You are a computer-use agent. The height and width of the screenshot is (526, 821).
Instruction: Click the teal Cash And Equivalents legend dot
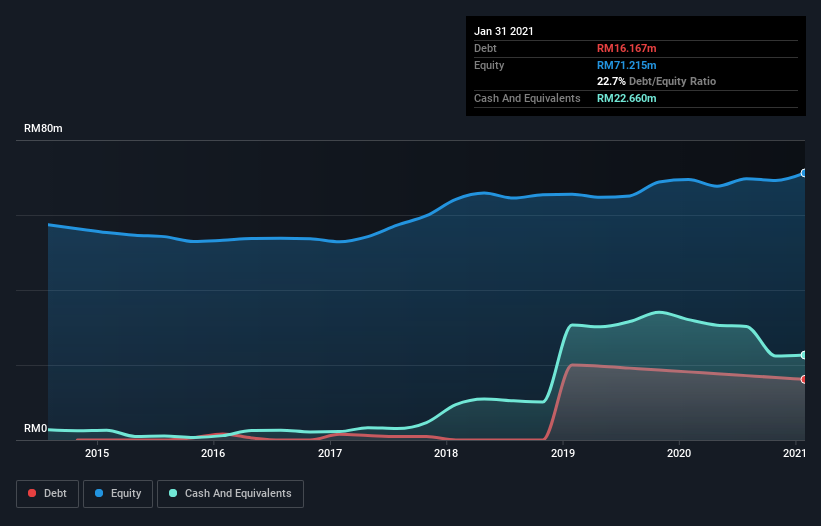pyautogui.click(x=173, y=493)
